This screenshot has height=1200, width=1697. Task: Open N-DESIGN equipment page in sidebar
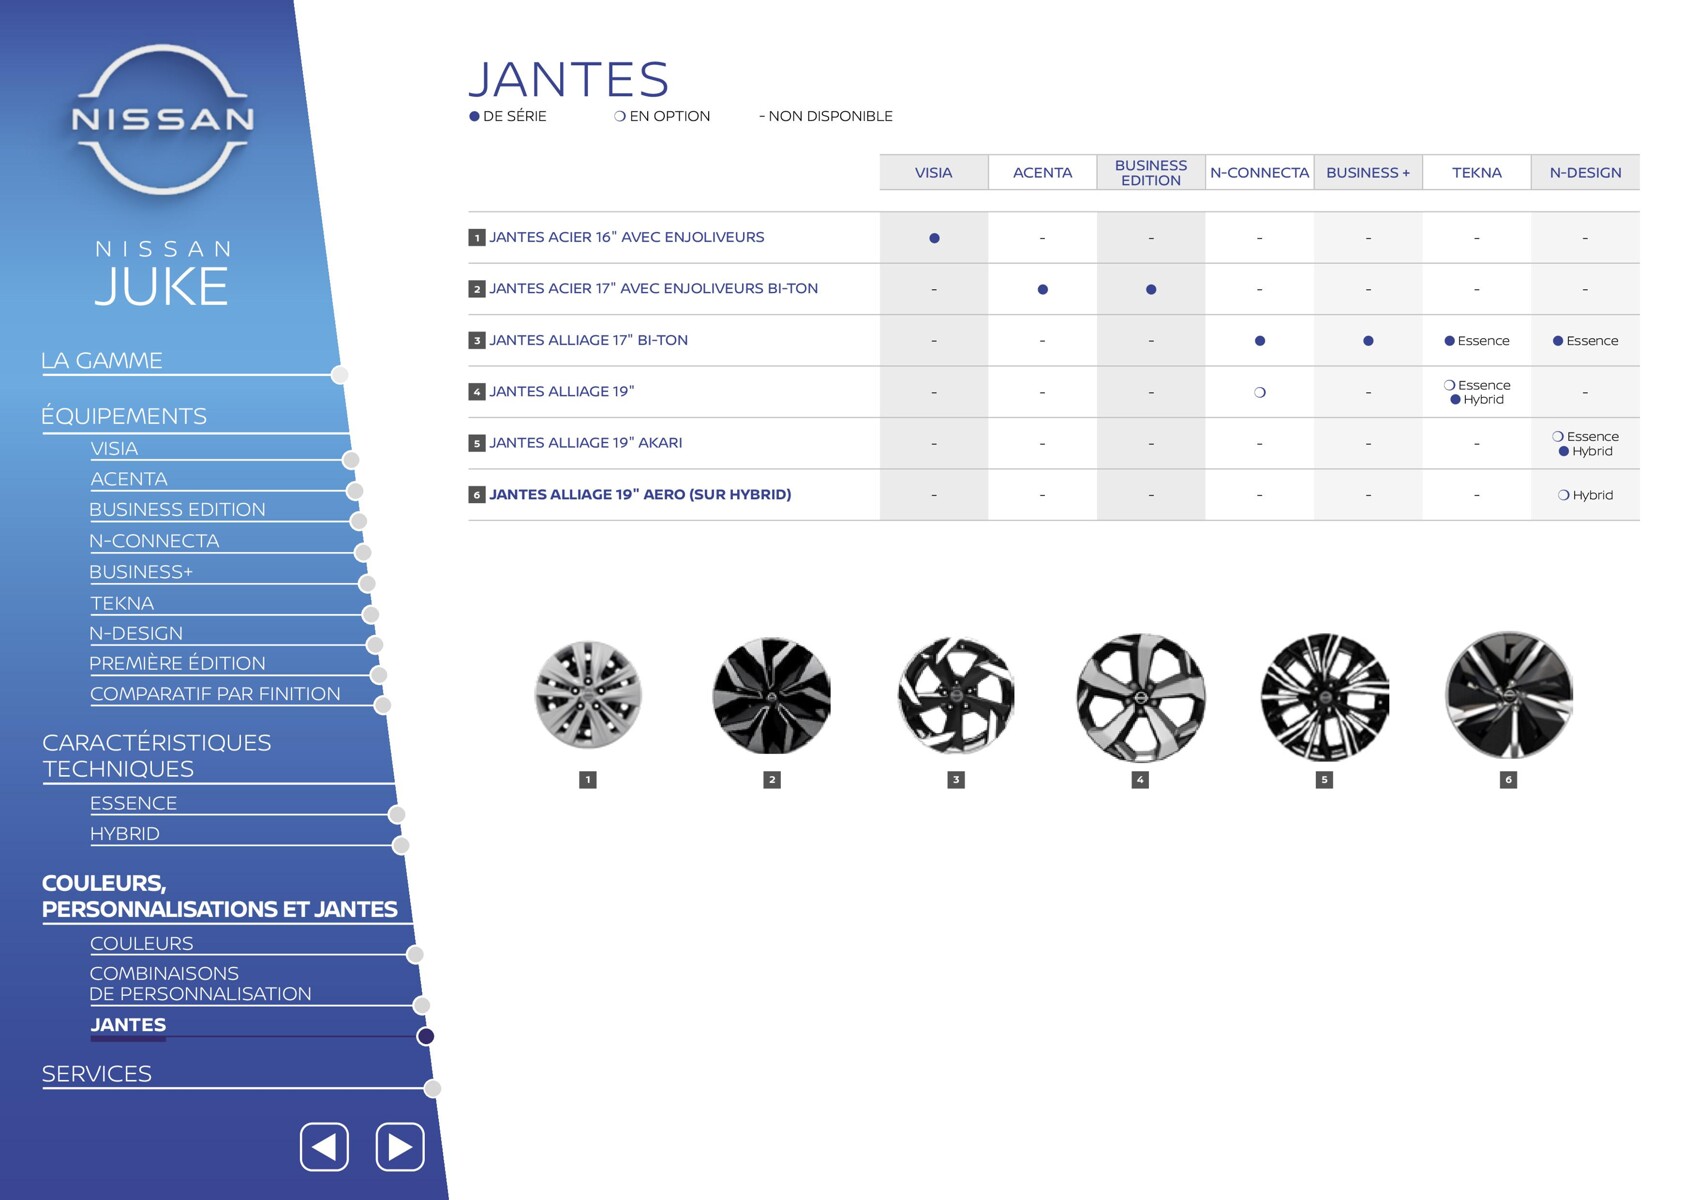[x=136, y=633]
